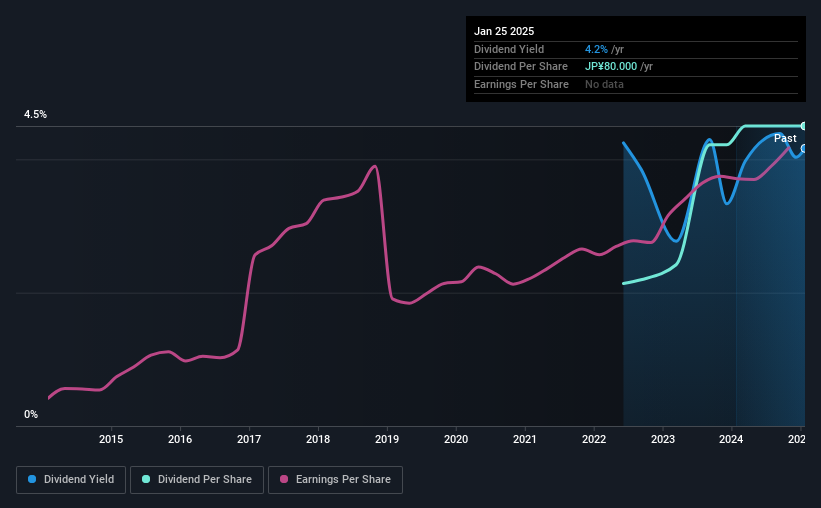
Task: Click the blue endpoint marker on Dividend Yield line
Action: 804,149
